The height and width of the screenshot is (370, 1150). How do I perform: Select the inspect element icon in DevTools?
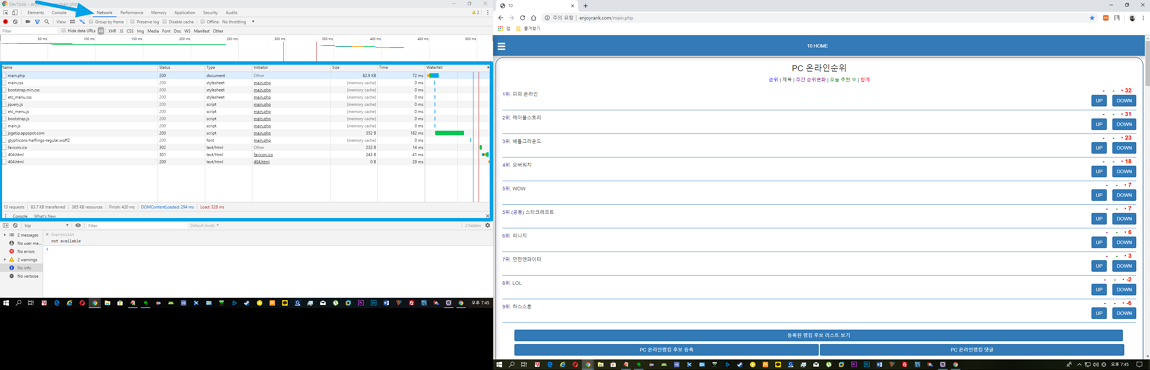pos(6,12)
